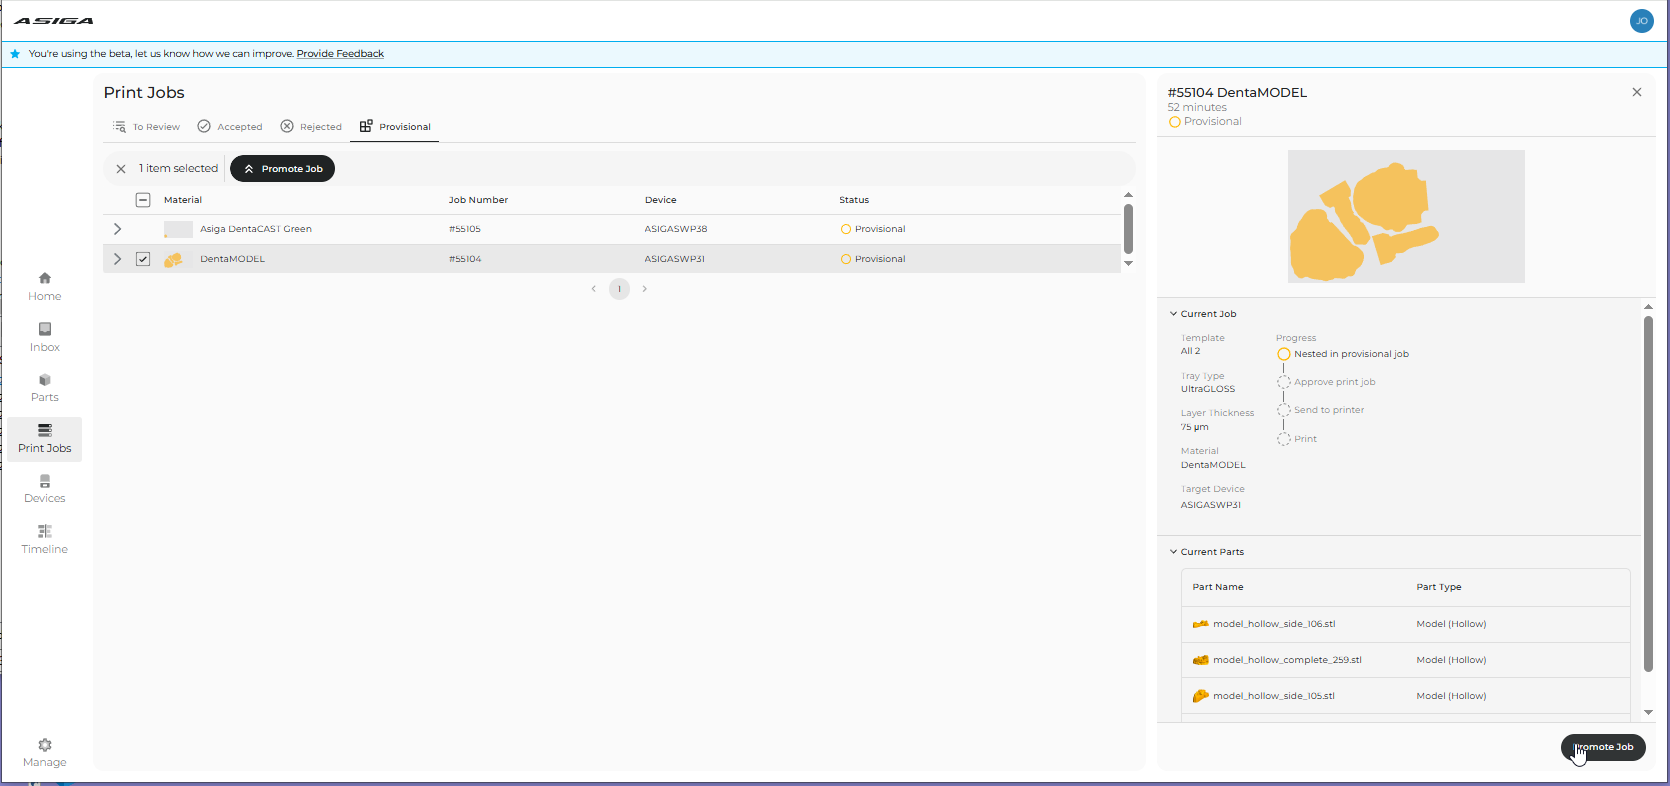Select the ASIGASWP31 device cell in table

point(675,259)
